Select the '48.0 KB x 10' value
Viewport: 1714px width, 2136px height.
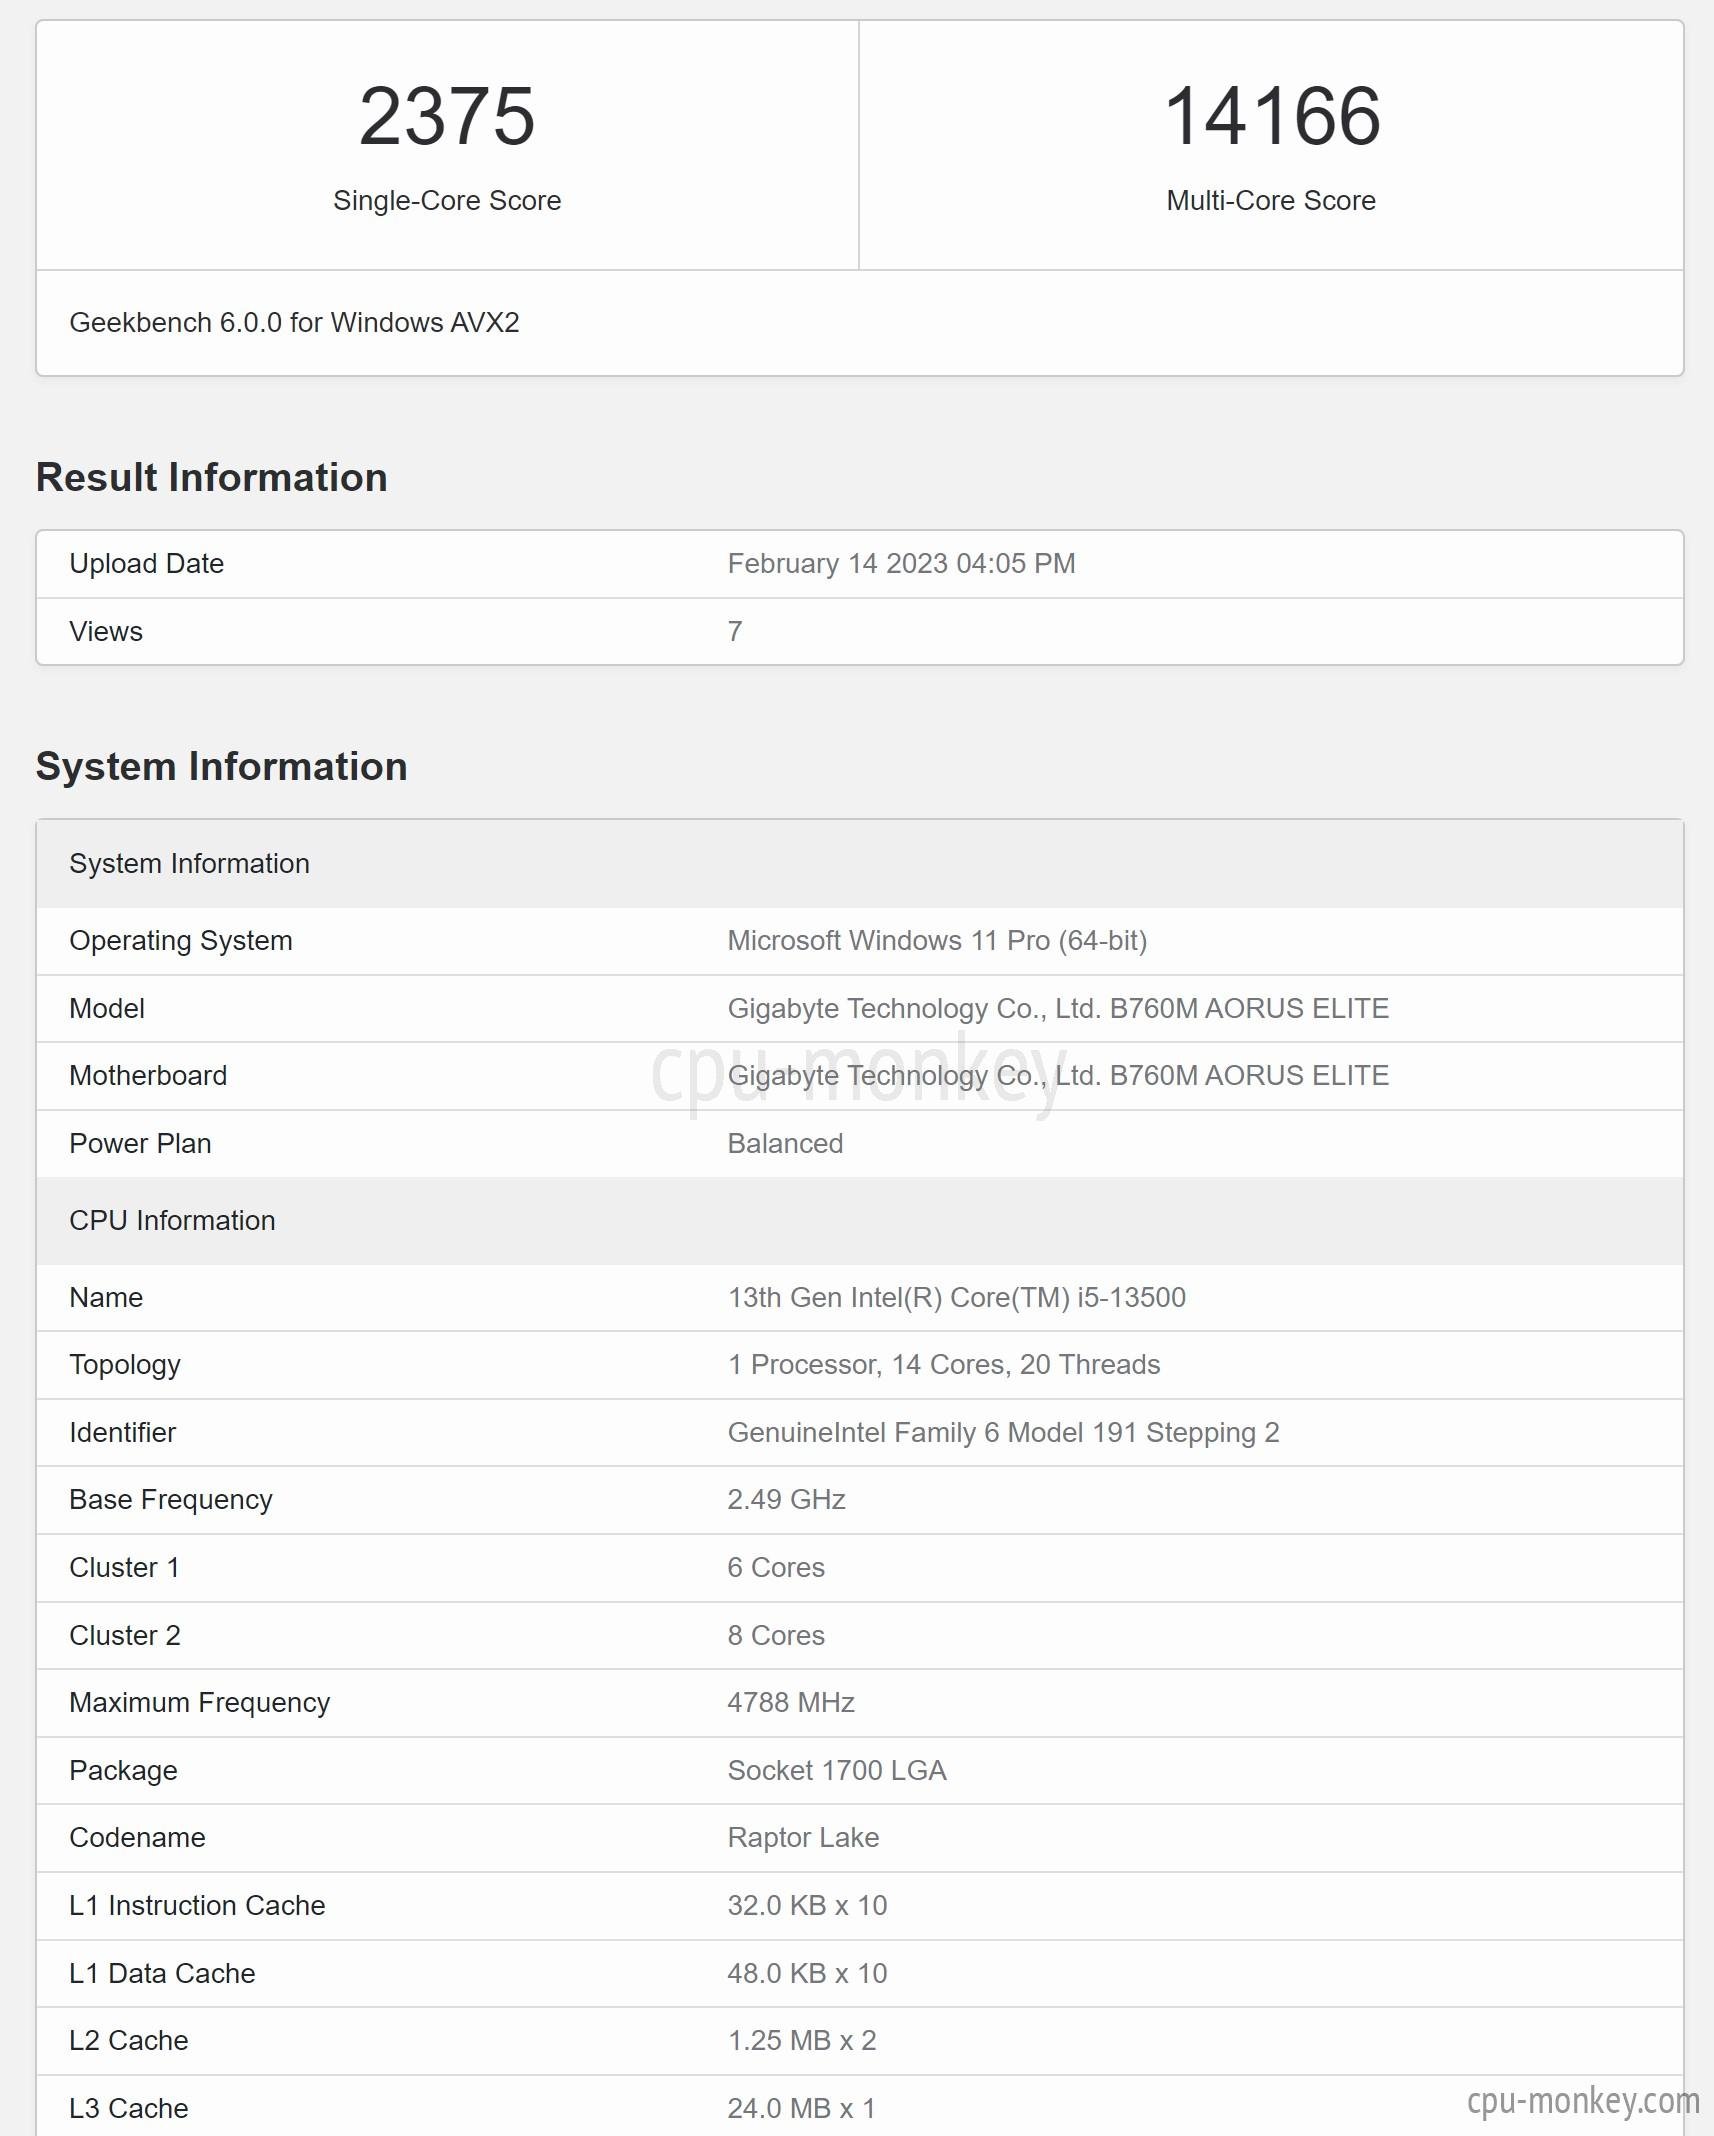[807, 1973]
